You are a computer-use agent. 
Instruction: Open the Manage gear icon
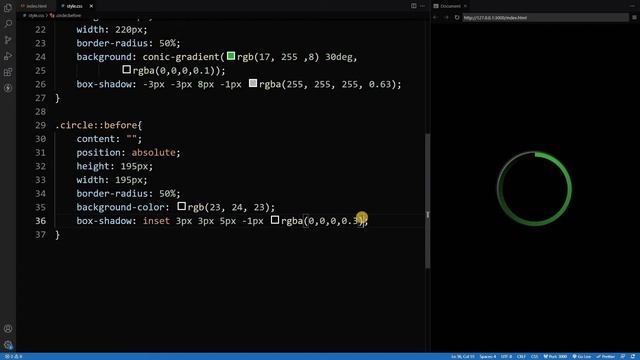pyautogui.click(x=8, y=345)
